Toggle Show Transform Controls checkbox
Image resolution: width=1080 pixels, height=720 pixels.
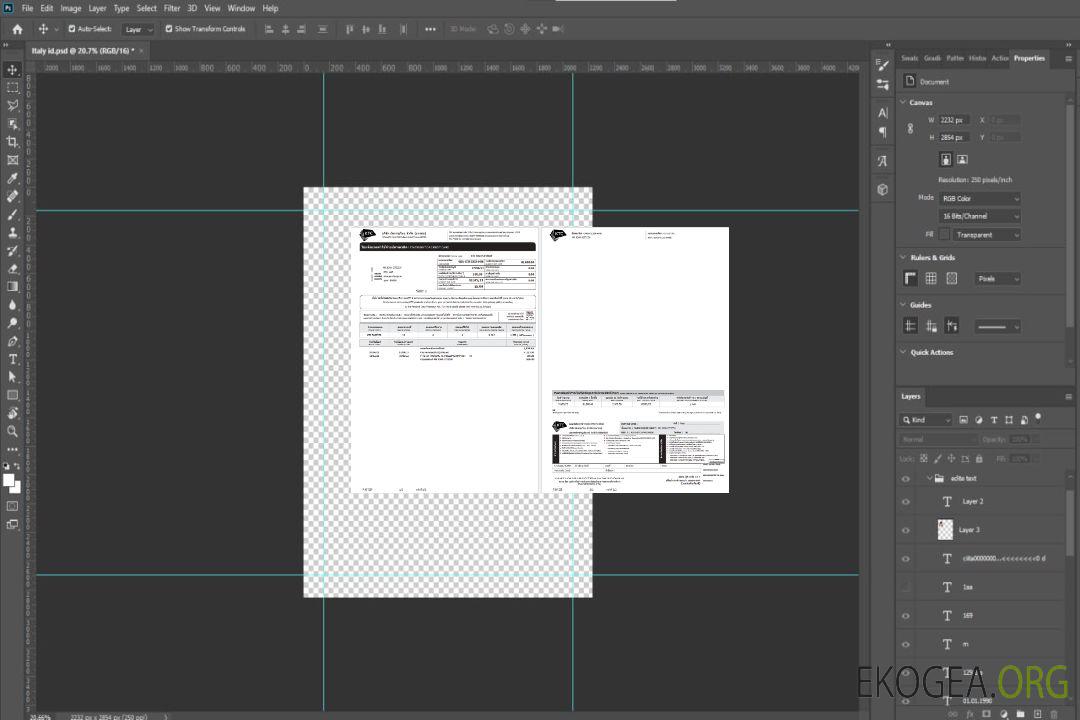tap(169, 29)
